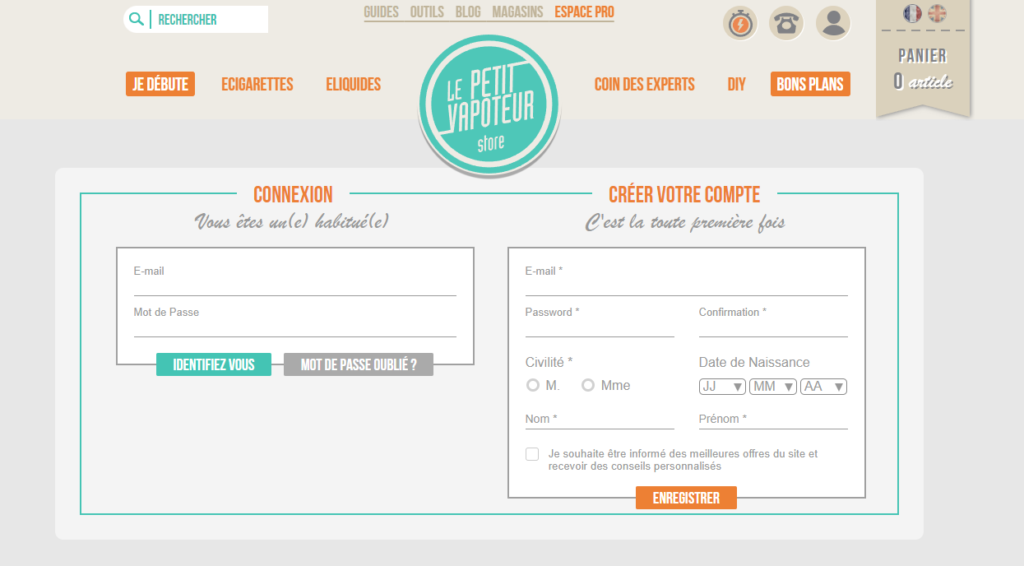1024x566 pixels.
Task: Check the newsletter offers checkbox
Action: click(x=532, y=454)
